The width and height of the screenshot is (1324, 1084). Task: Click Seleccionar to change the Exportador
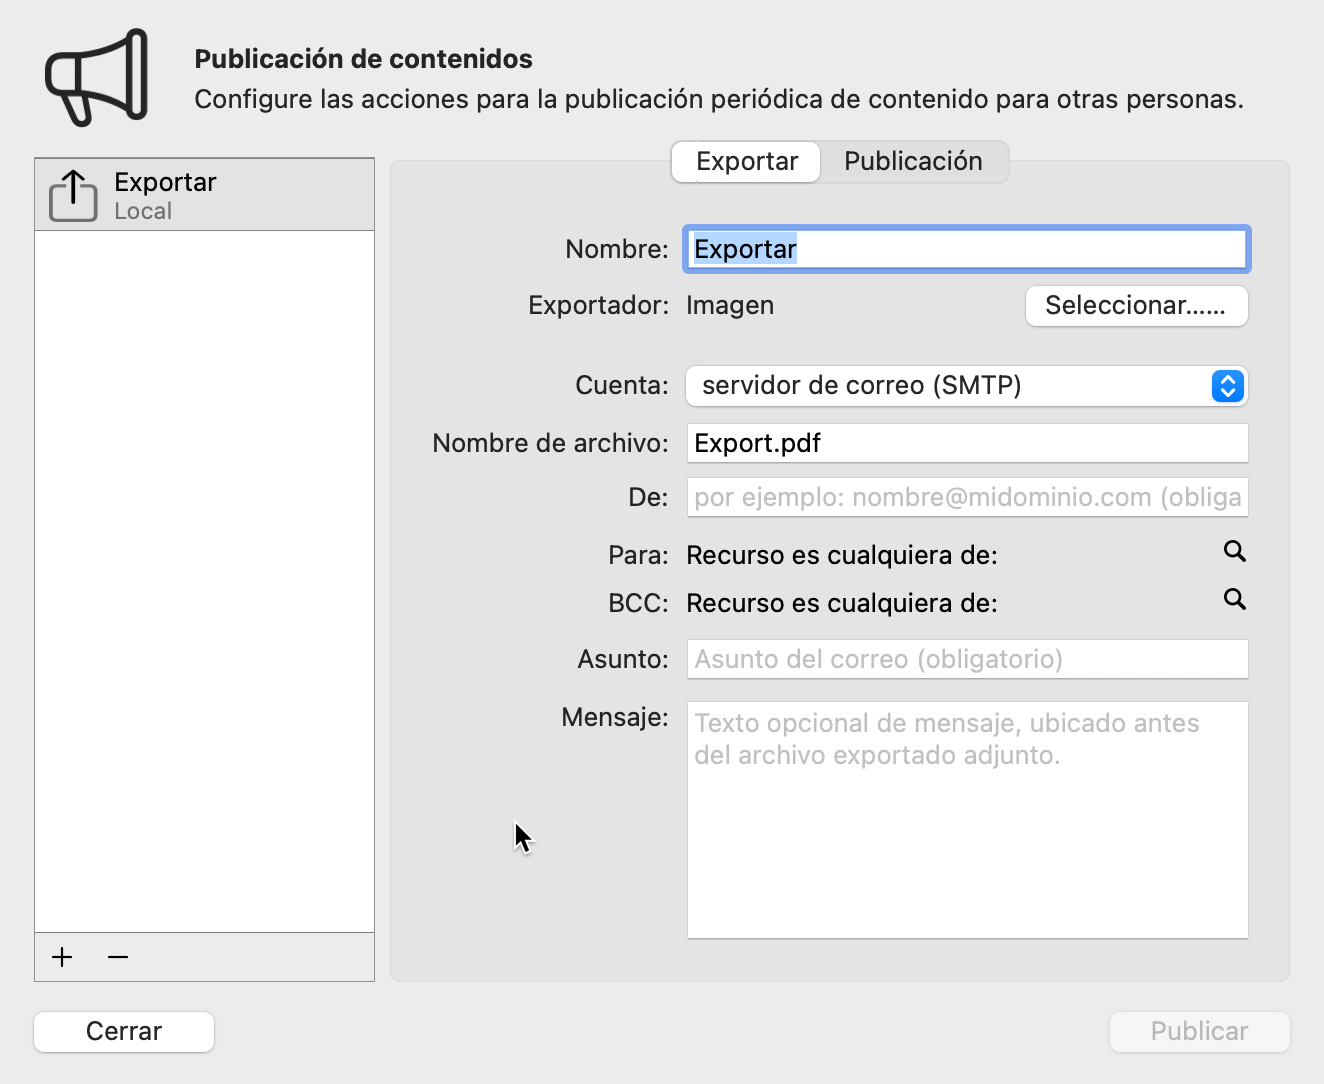[x=1136, y=306]
